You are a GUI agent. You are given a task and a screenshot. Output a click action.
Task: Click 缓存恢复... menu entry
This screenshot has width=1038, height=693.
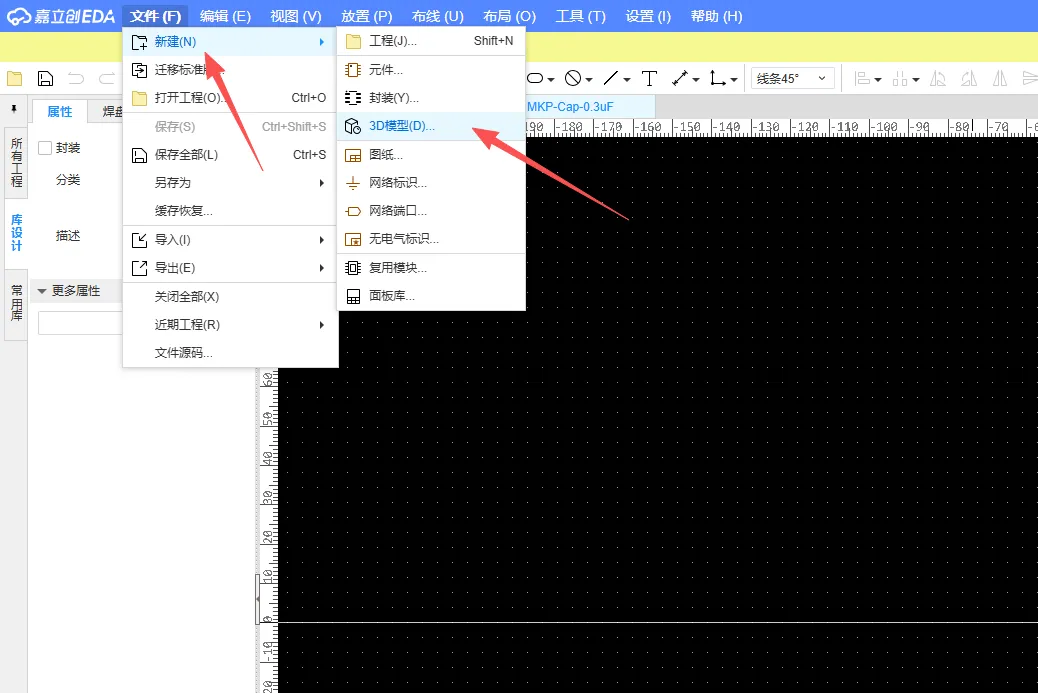pyautogui.click(x=230, y=211)
